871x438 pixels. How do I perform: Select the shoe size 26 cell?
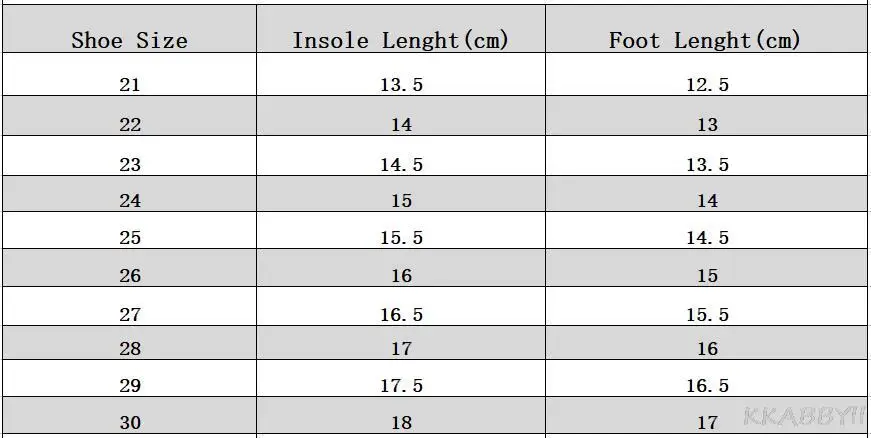click(x=130, y=276)
